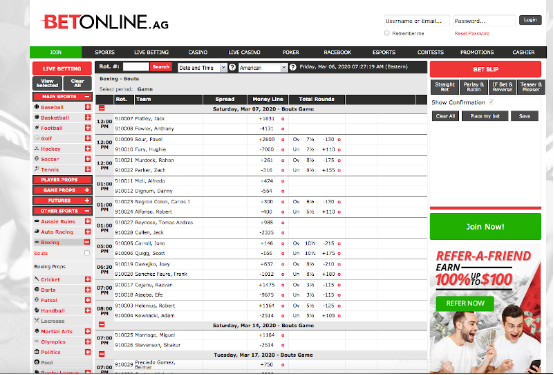Collapse the Boxing category minus button

click(x=87, y=242)
